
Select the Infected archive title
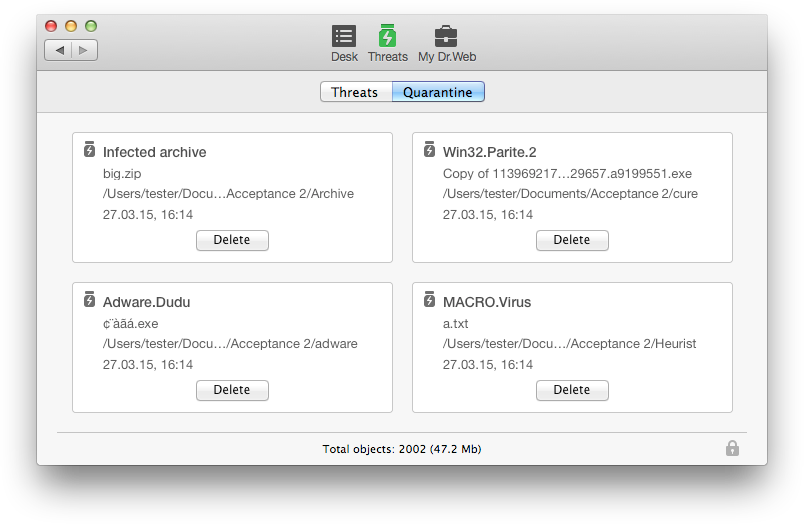(x=154, y=152)
